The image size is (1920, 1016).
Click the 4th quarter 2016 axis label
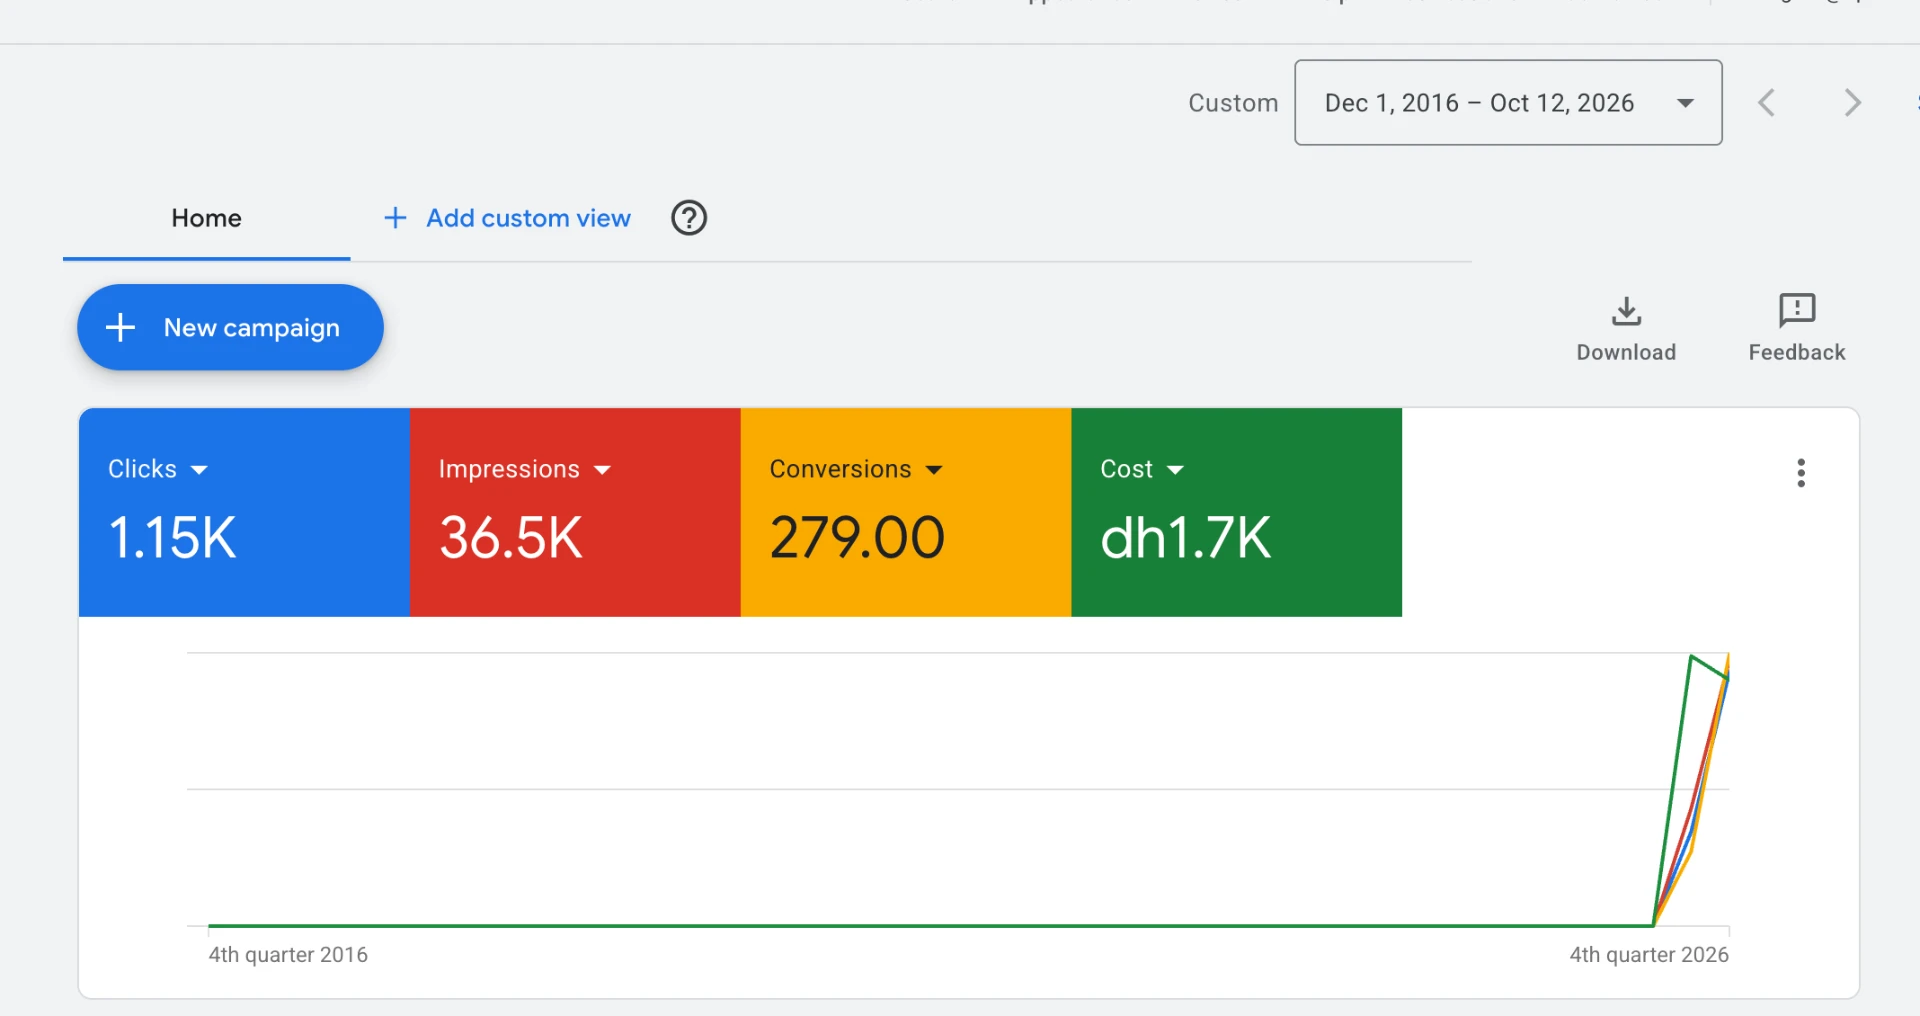point(288,955)
